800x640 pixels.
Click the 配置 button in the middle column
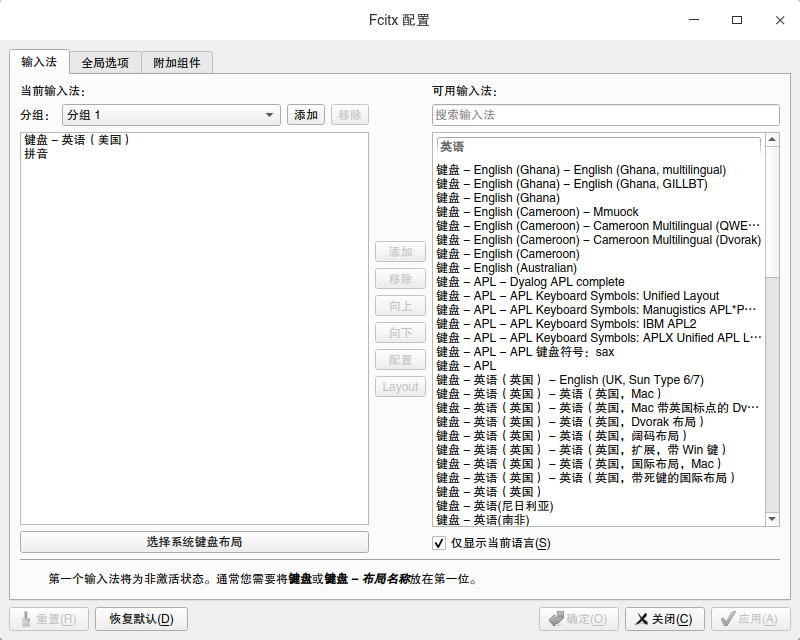tap(400, 359)
